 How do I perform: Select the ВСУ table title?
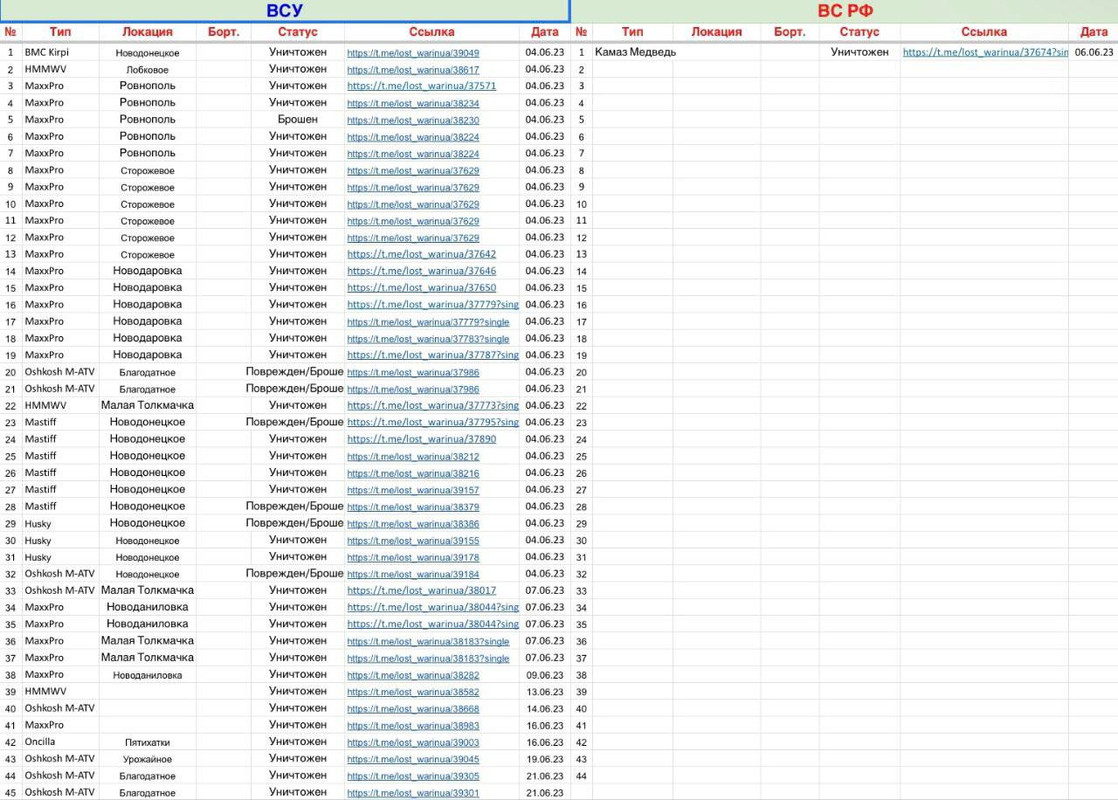click(284, 11)
